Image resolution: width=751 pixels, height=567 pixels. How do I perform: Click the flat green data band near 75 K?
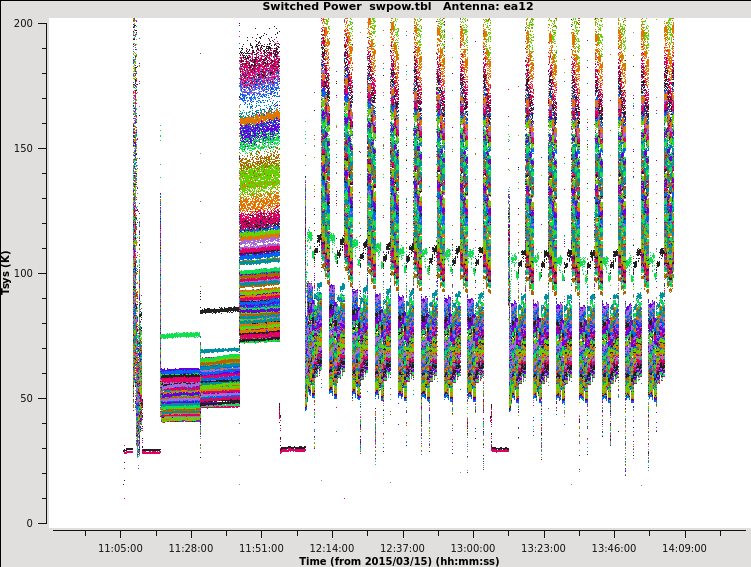point(180,336)
